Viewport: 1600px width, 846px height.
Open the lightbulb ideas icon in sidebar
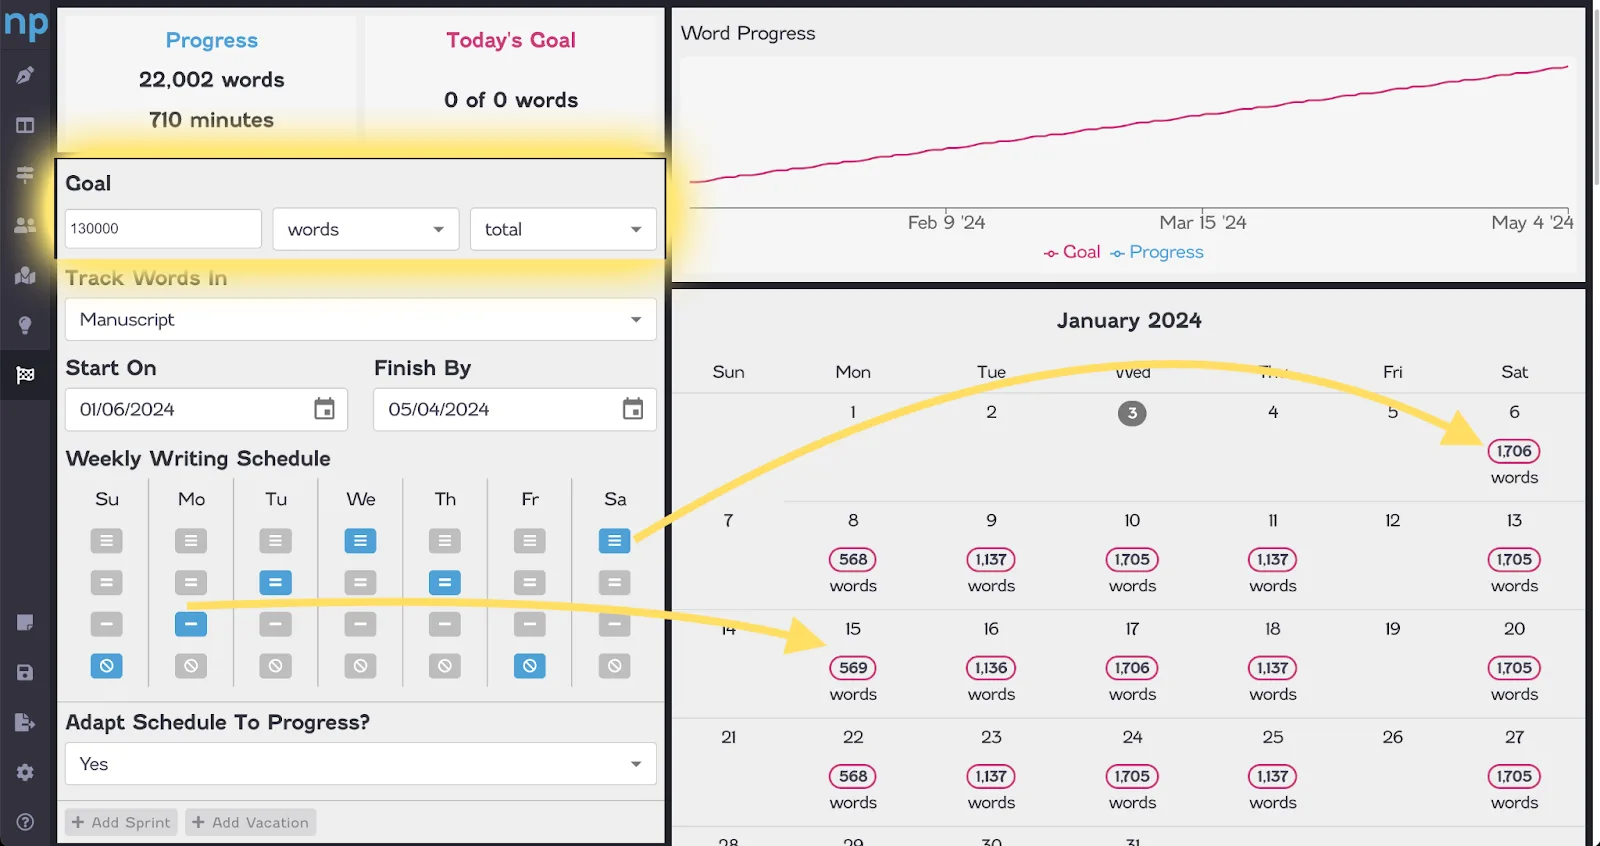[x=25, y=325]
